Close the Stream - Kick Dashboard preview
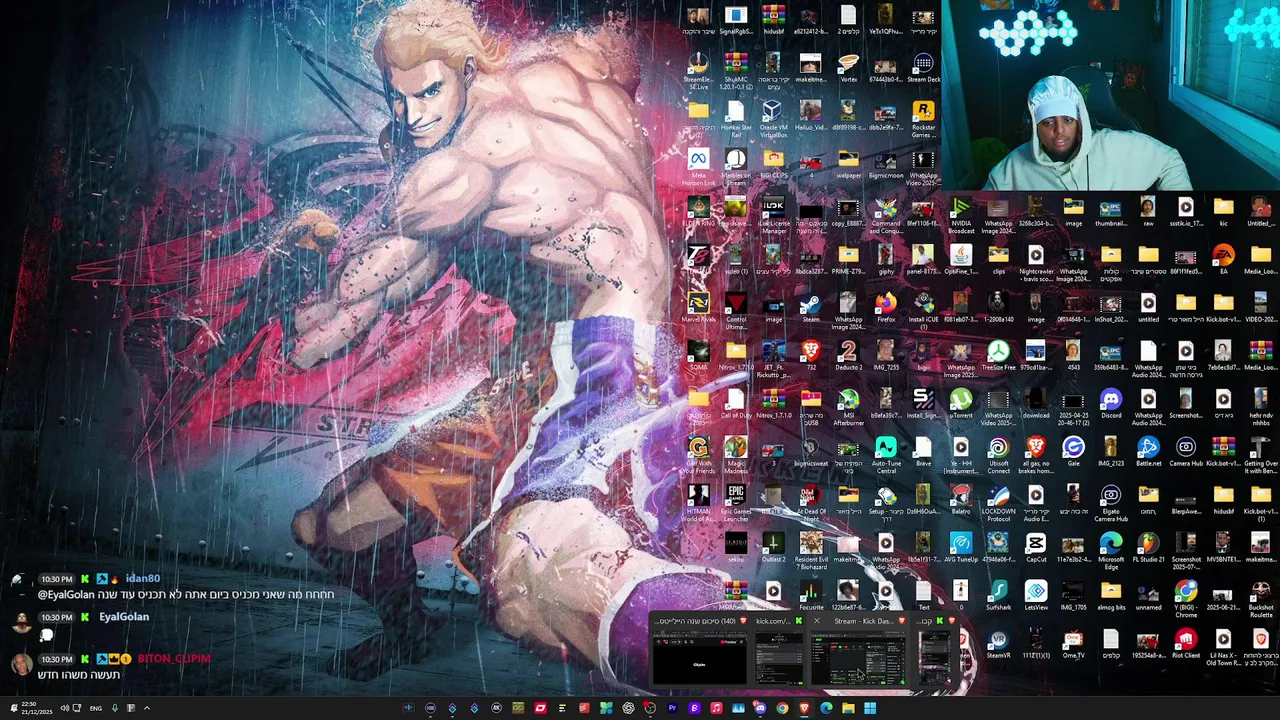Viewport: 1280px width, 720px height. (x=816, y=621)
